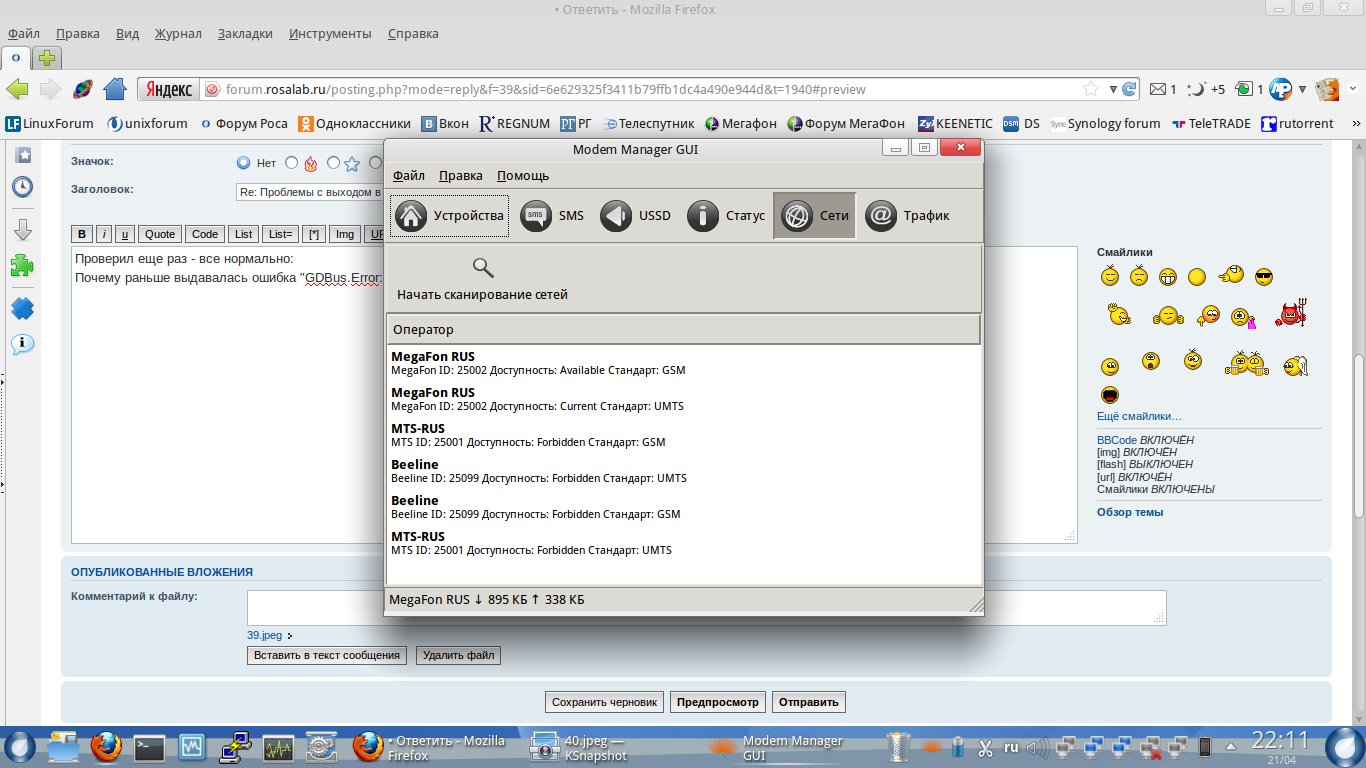Open Modem Manager Помощь menu

[x=523, y=175]
